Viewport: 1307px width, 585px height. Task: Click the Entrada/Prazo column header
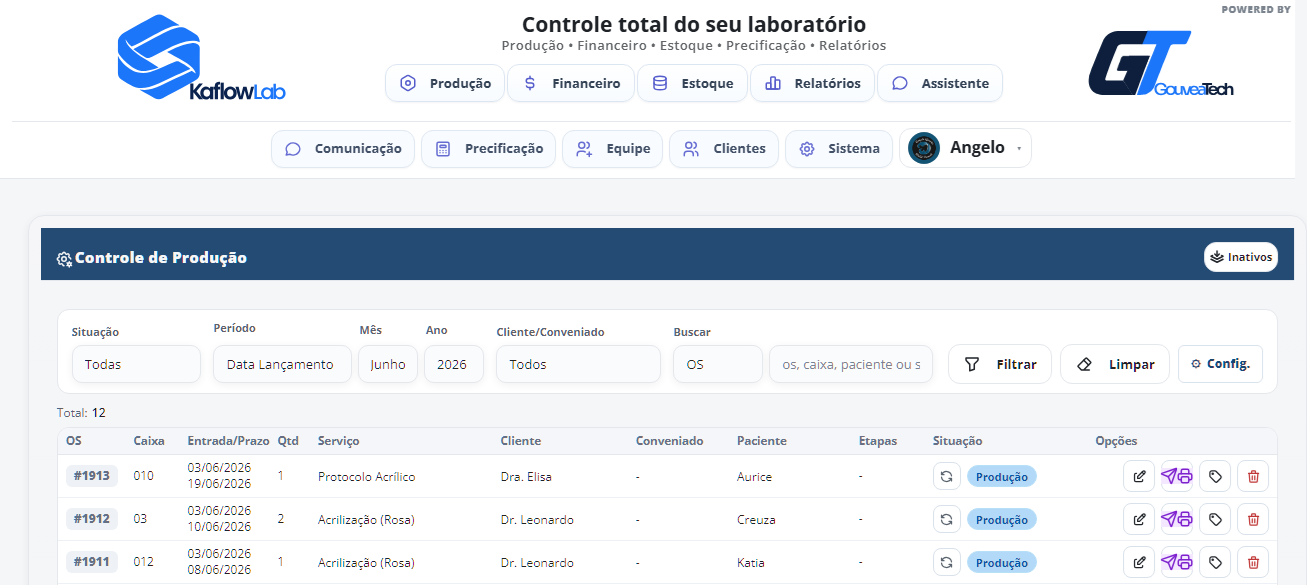pos(229,441)
